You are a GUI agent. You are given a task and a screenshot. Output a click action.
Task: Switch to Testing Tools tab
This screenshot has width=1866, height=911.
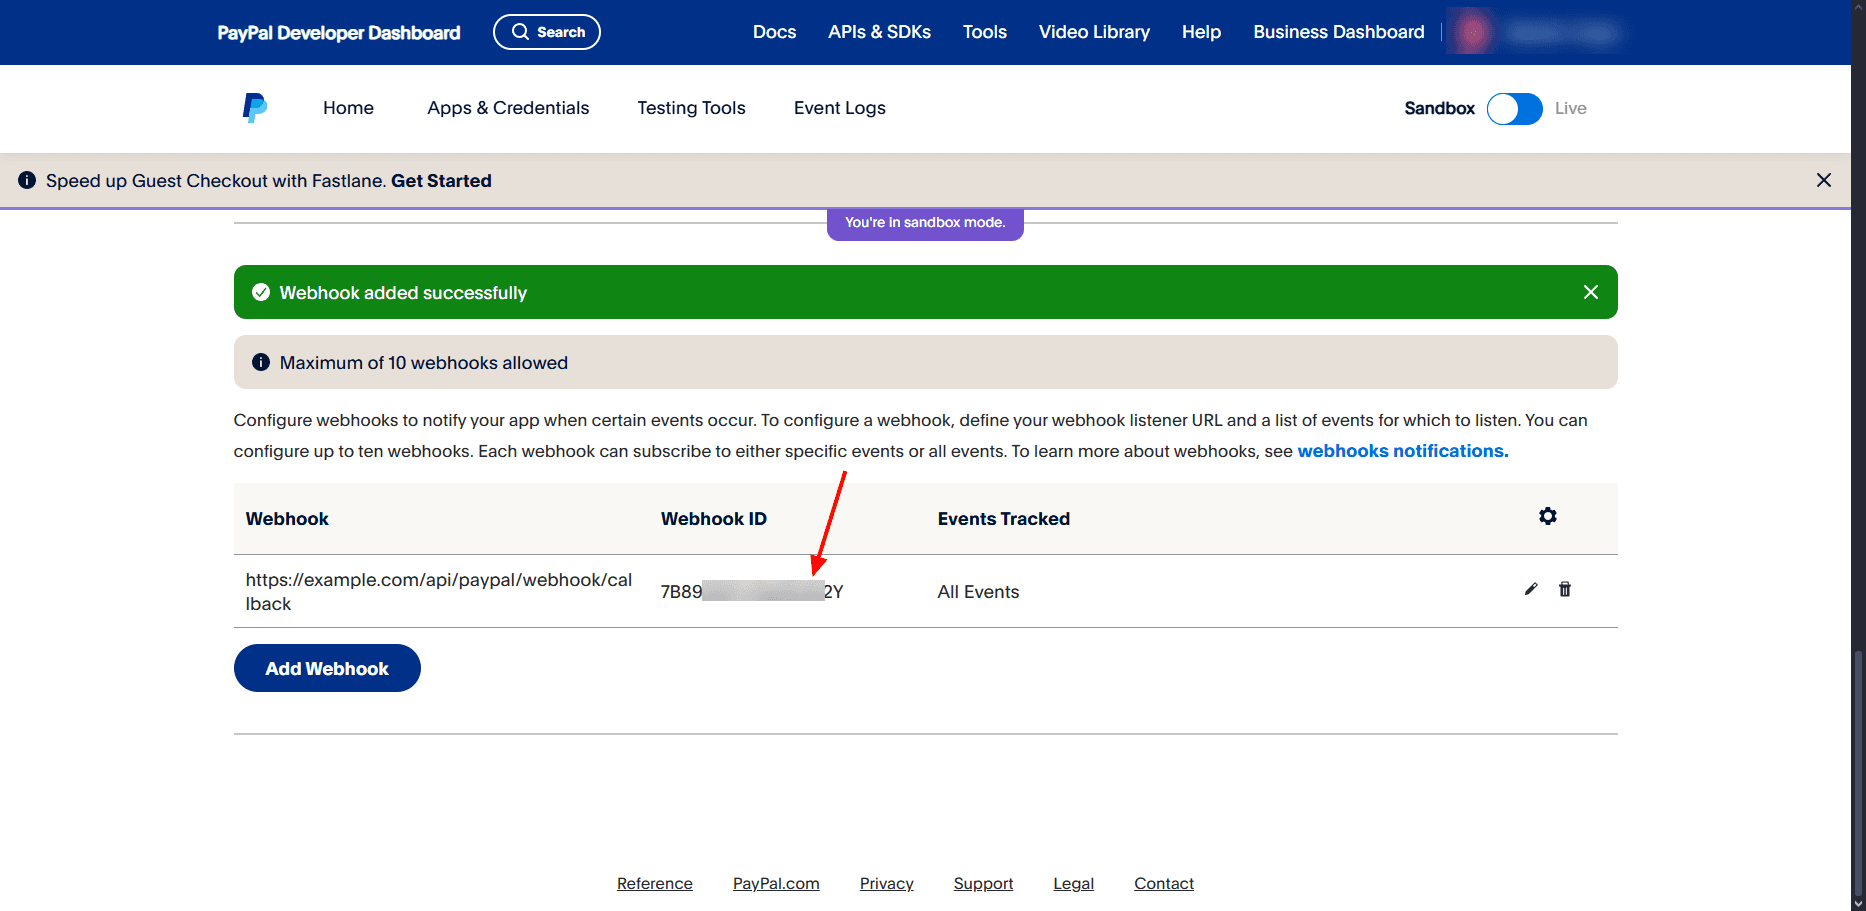(691, 107)
